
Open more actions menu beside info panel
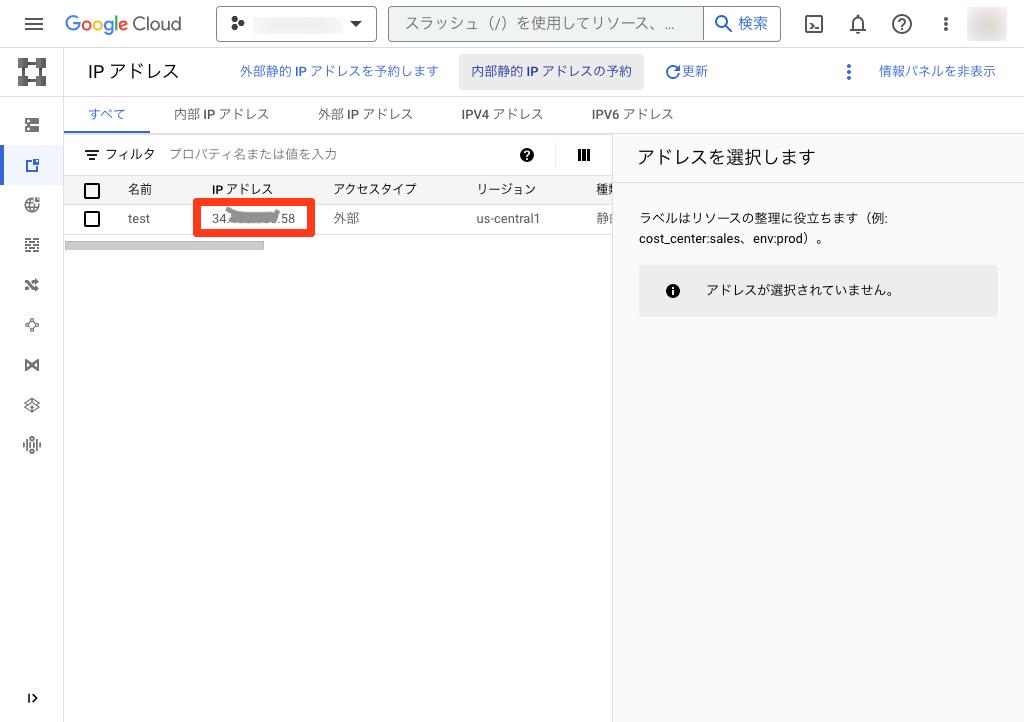pyautogui.click(x=849, y=72)
